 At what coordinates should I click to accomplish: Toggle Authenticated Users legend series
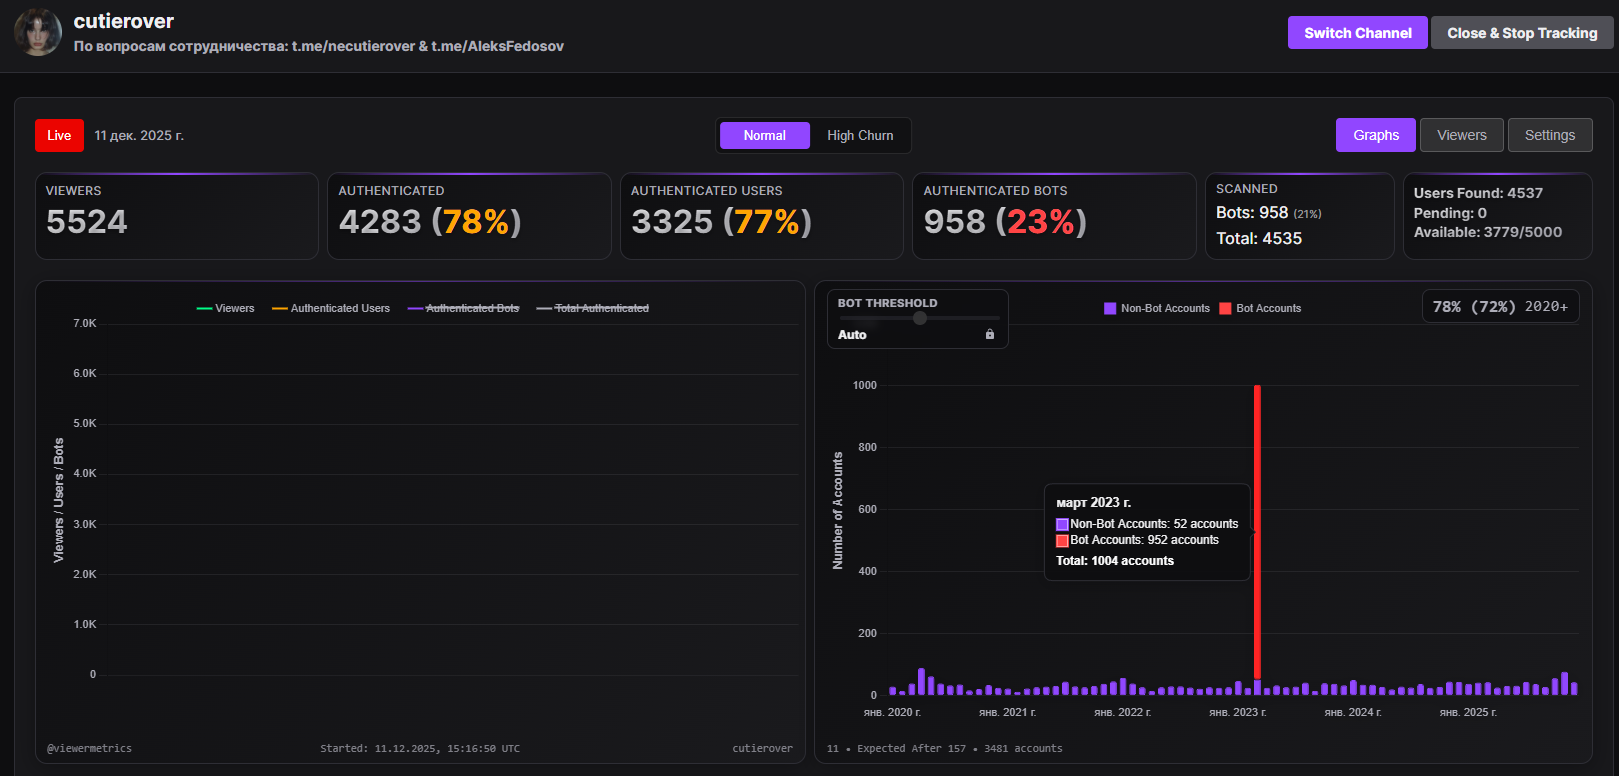tap(331, 308)
